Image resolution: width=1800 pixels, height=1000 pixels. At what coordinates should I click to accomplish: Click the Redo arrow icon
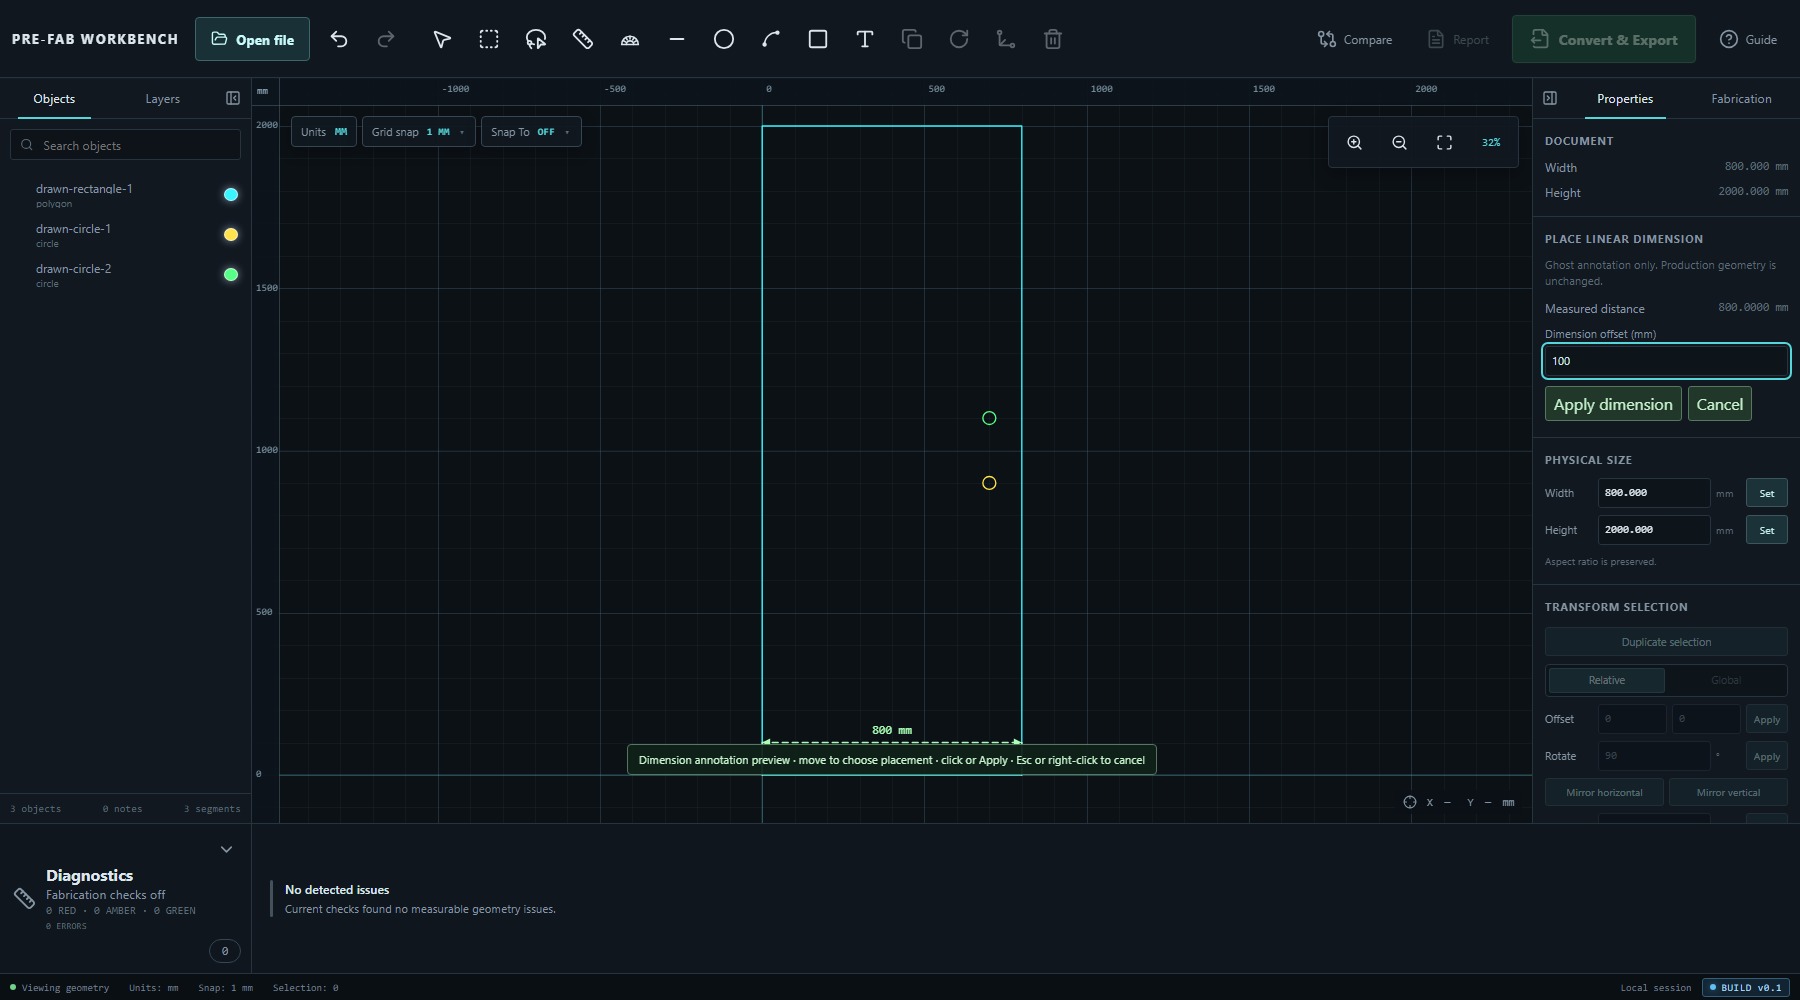click(x=386, y=39)
